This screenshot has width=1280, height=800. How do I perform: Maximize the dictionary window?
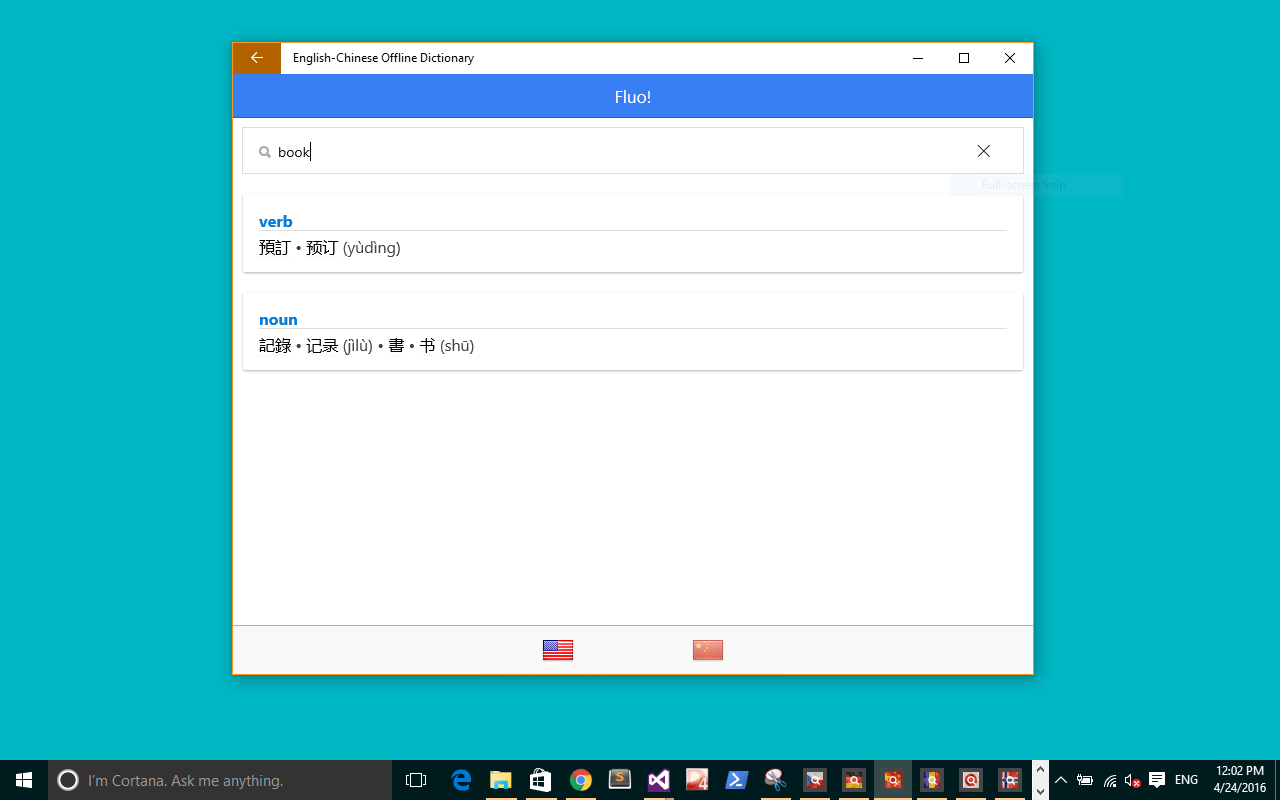pos(964,58)
